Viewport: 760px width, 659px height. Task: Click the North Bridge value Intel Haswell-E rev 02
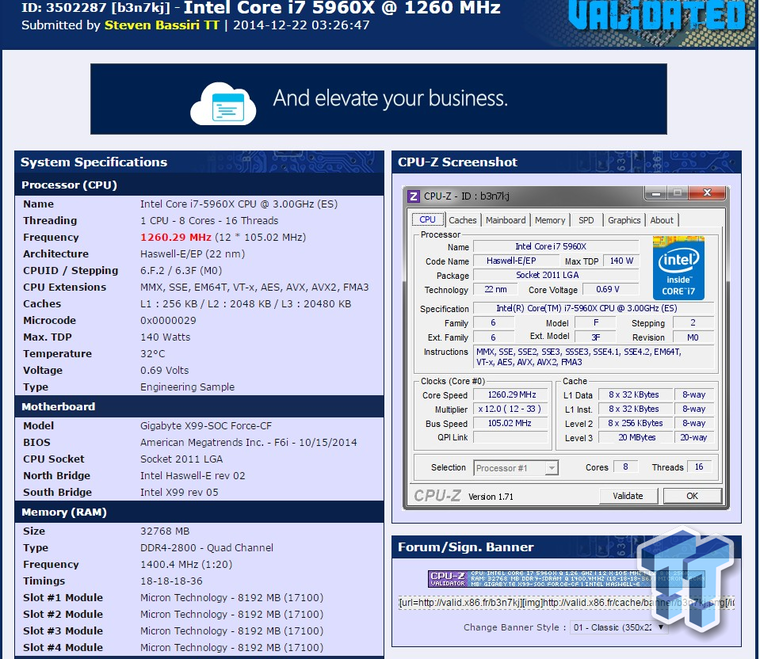pos(193,476)
